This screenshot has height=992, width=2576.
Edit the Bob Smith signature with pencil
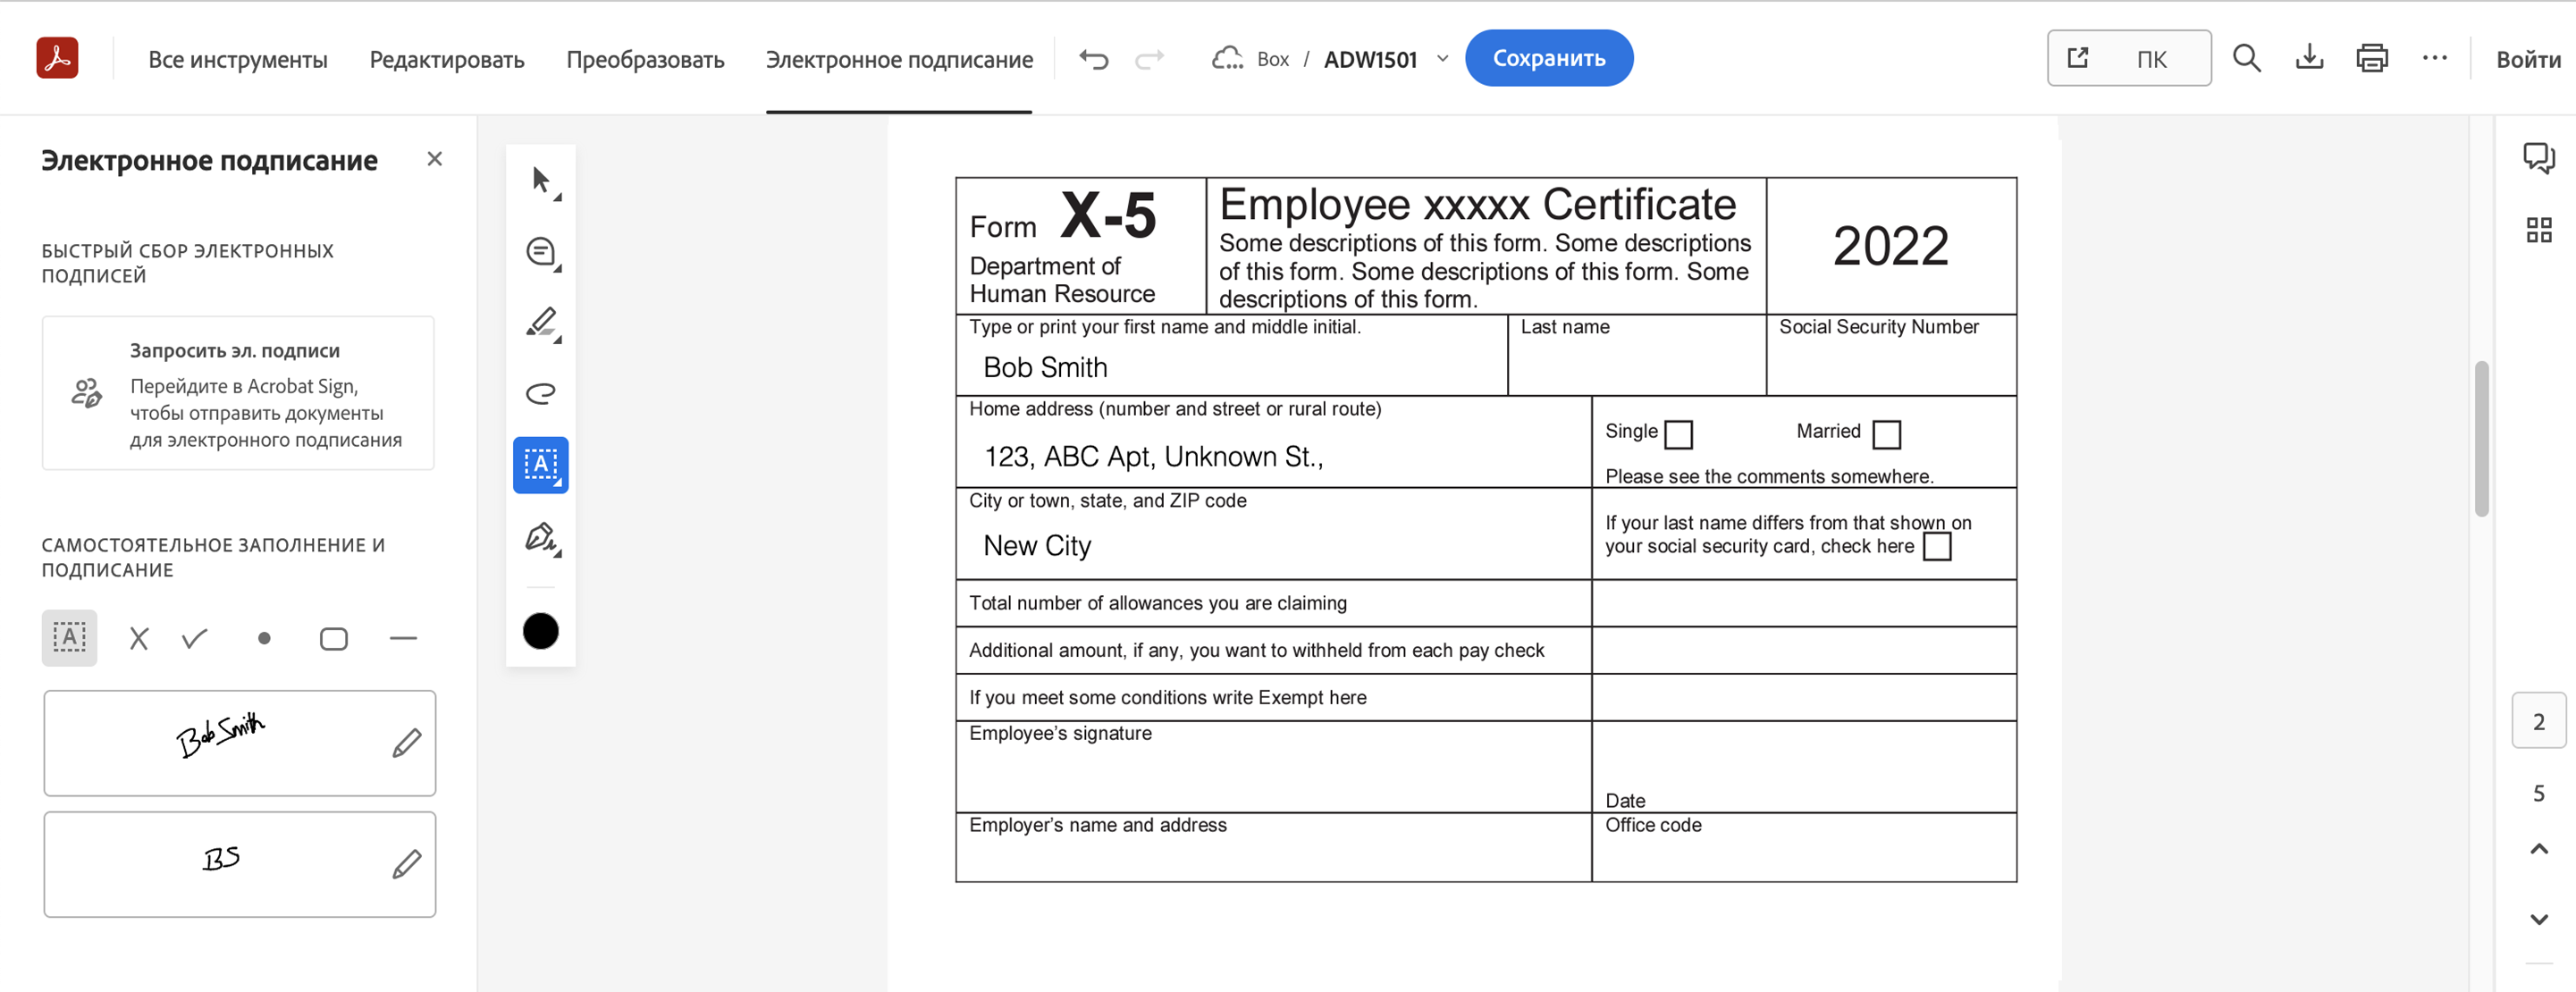(406, 743)
